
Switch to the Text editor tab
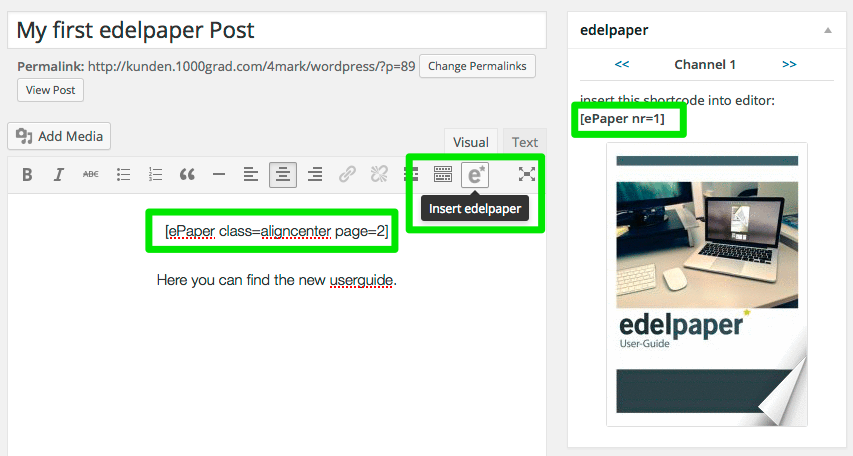524,142
